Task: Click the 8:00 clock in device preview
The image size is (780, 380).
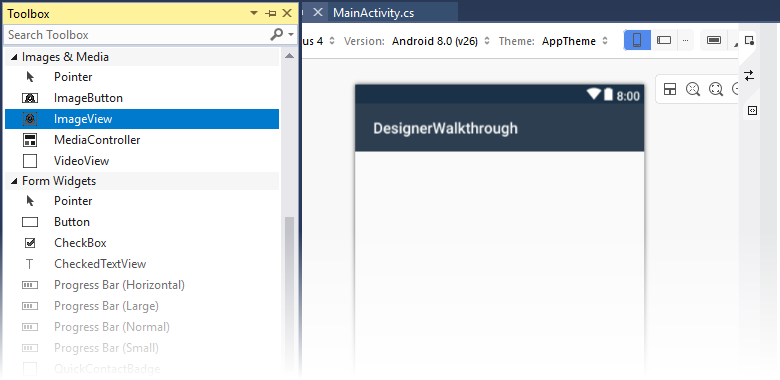Action: click(x=628, y=96)
